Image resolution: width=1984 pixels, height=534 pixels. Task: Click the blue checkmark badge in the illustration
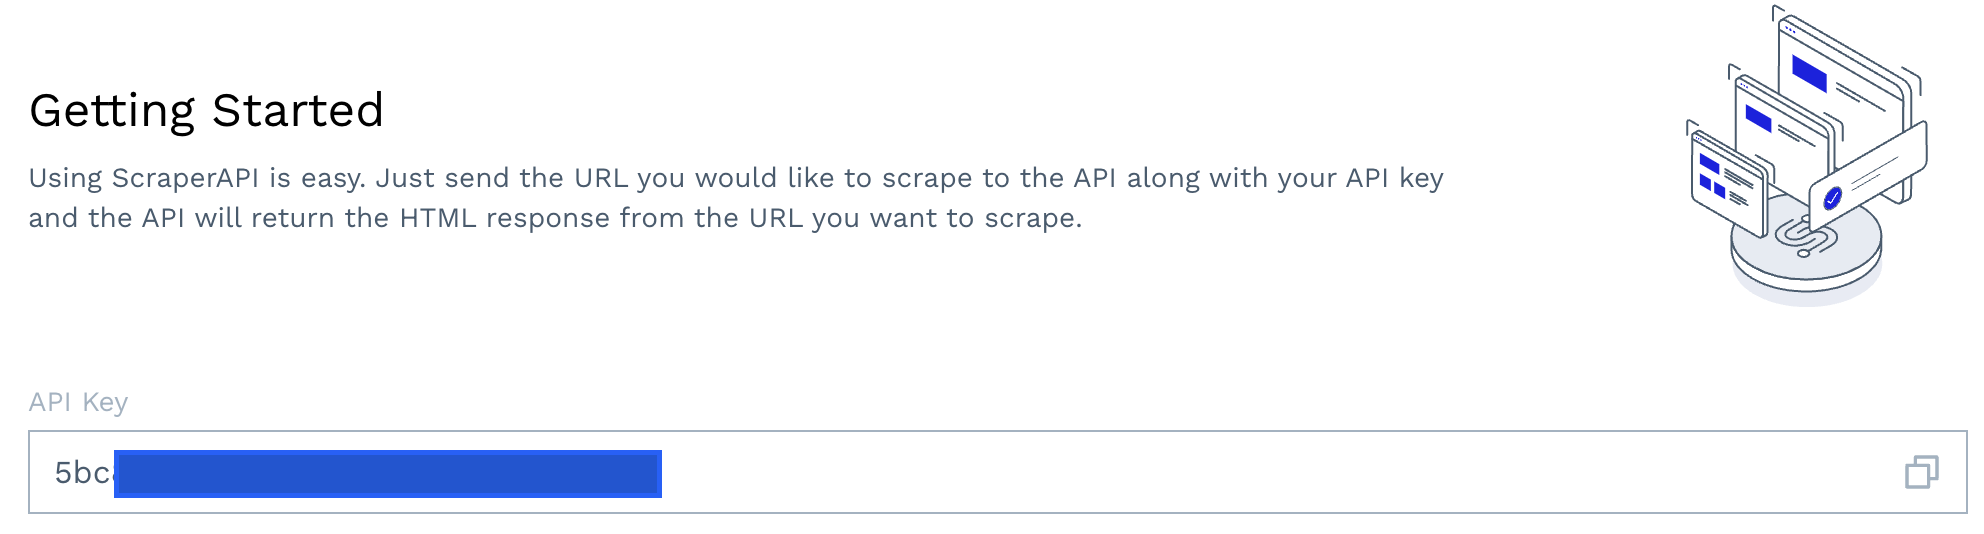pyautogui.click(x=1832, y=198)
